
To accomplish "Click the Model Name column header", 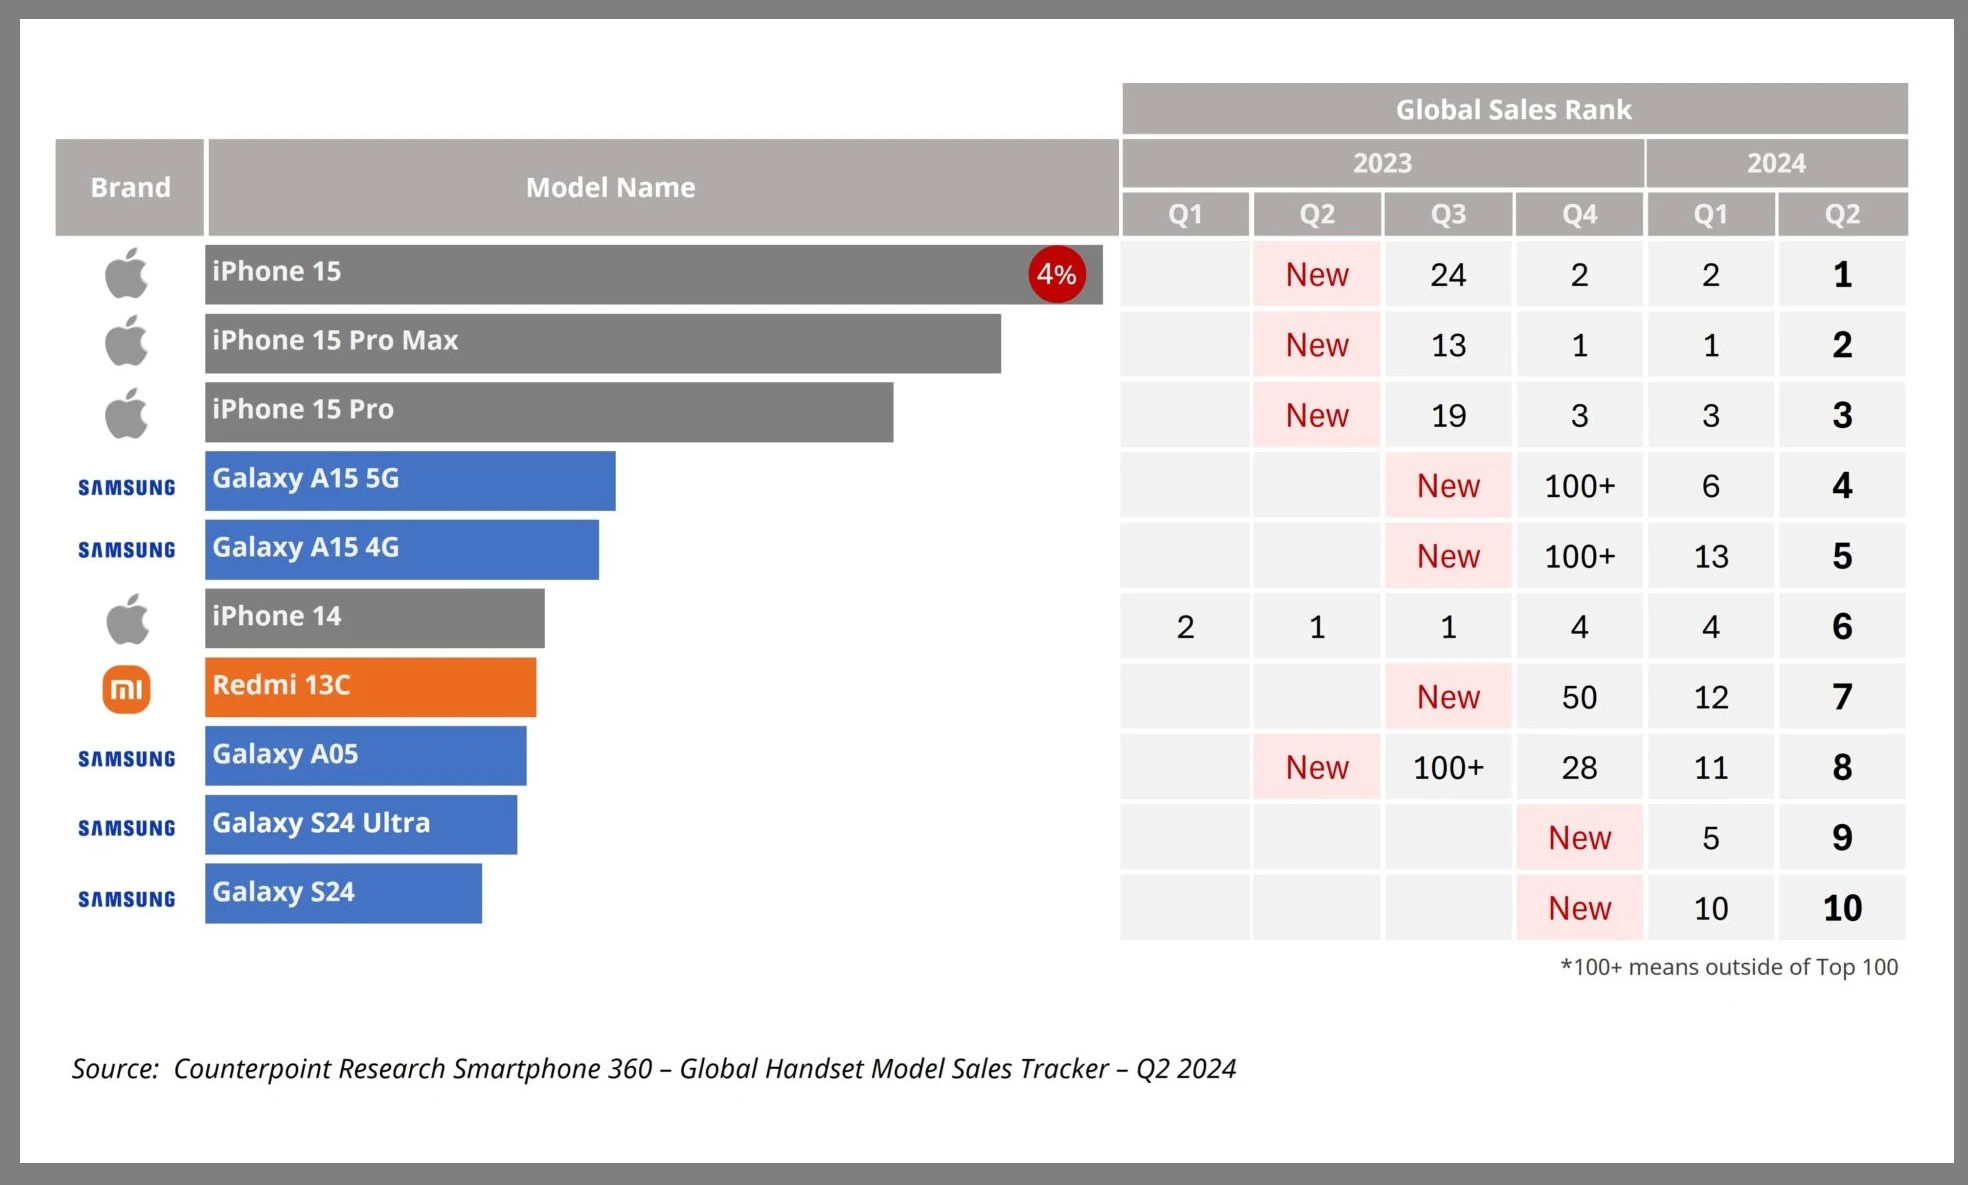I will point(663,187).
